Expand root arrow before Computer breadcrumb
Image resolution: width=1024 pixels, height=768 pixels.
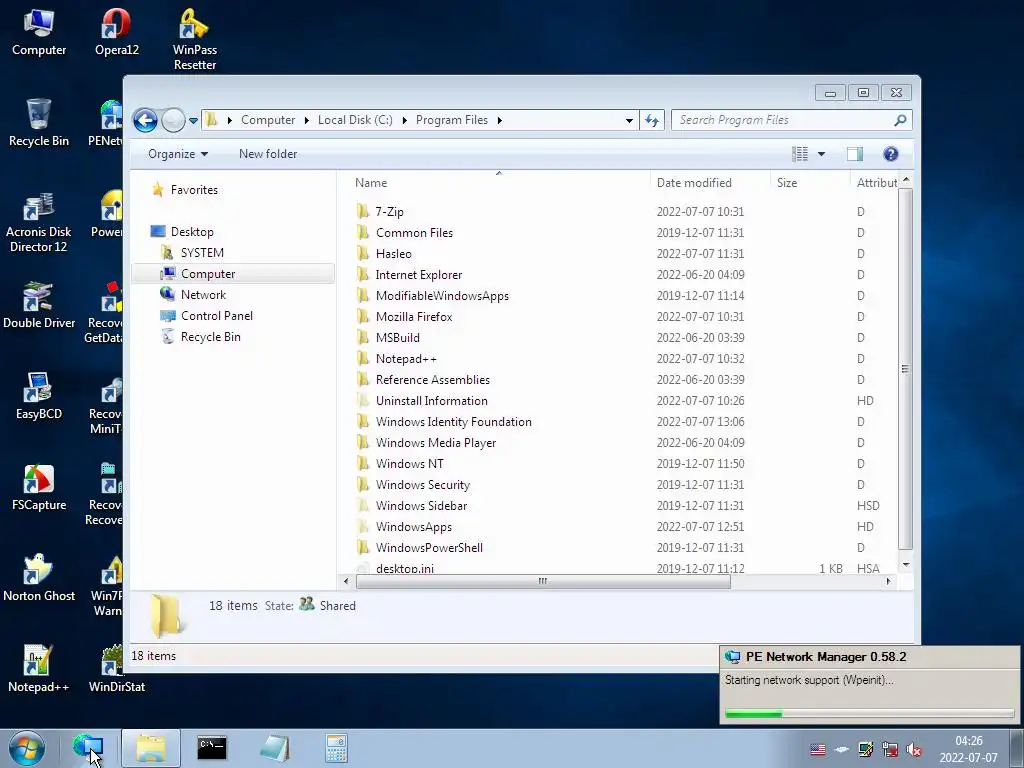coord(229,120)
